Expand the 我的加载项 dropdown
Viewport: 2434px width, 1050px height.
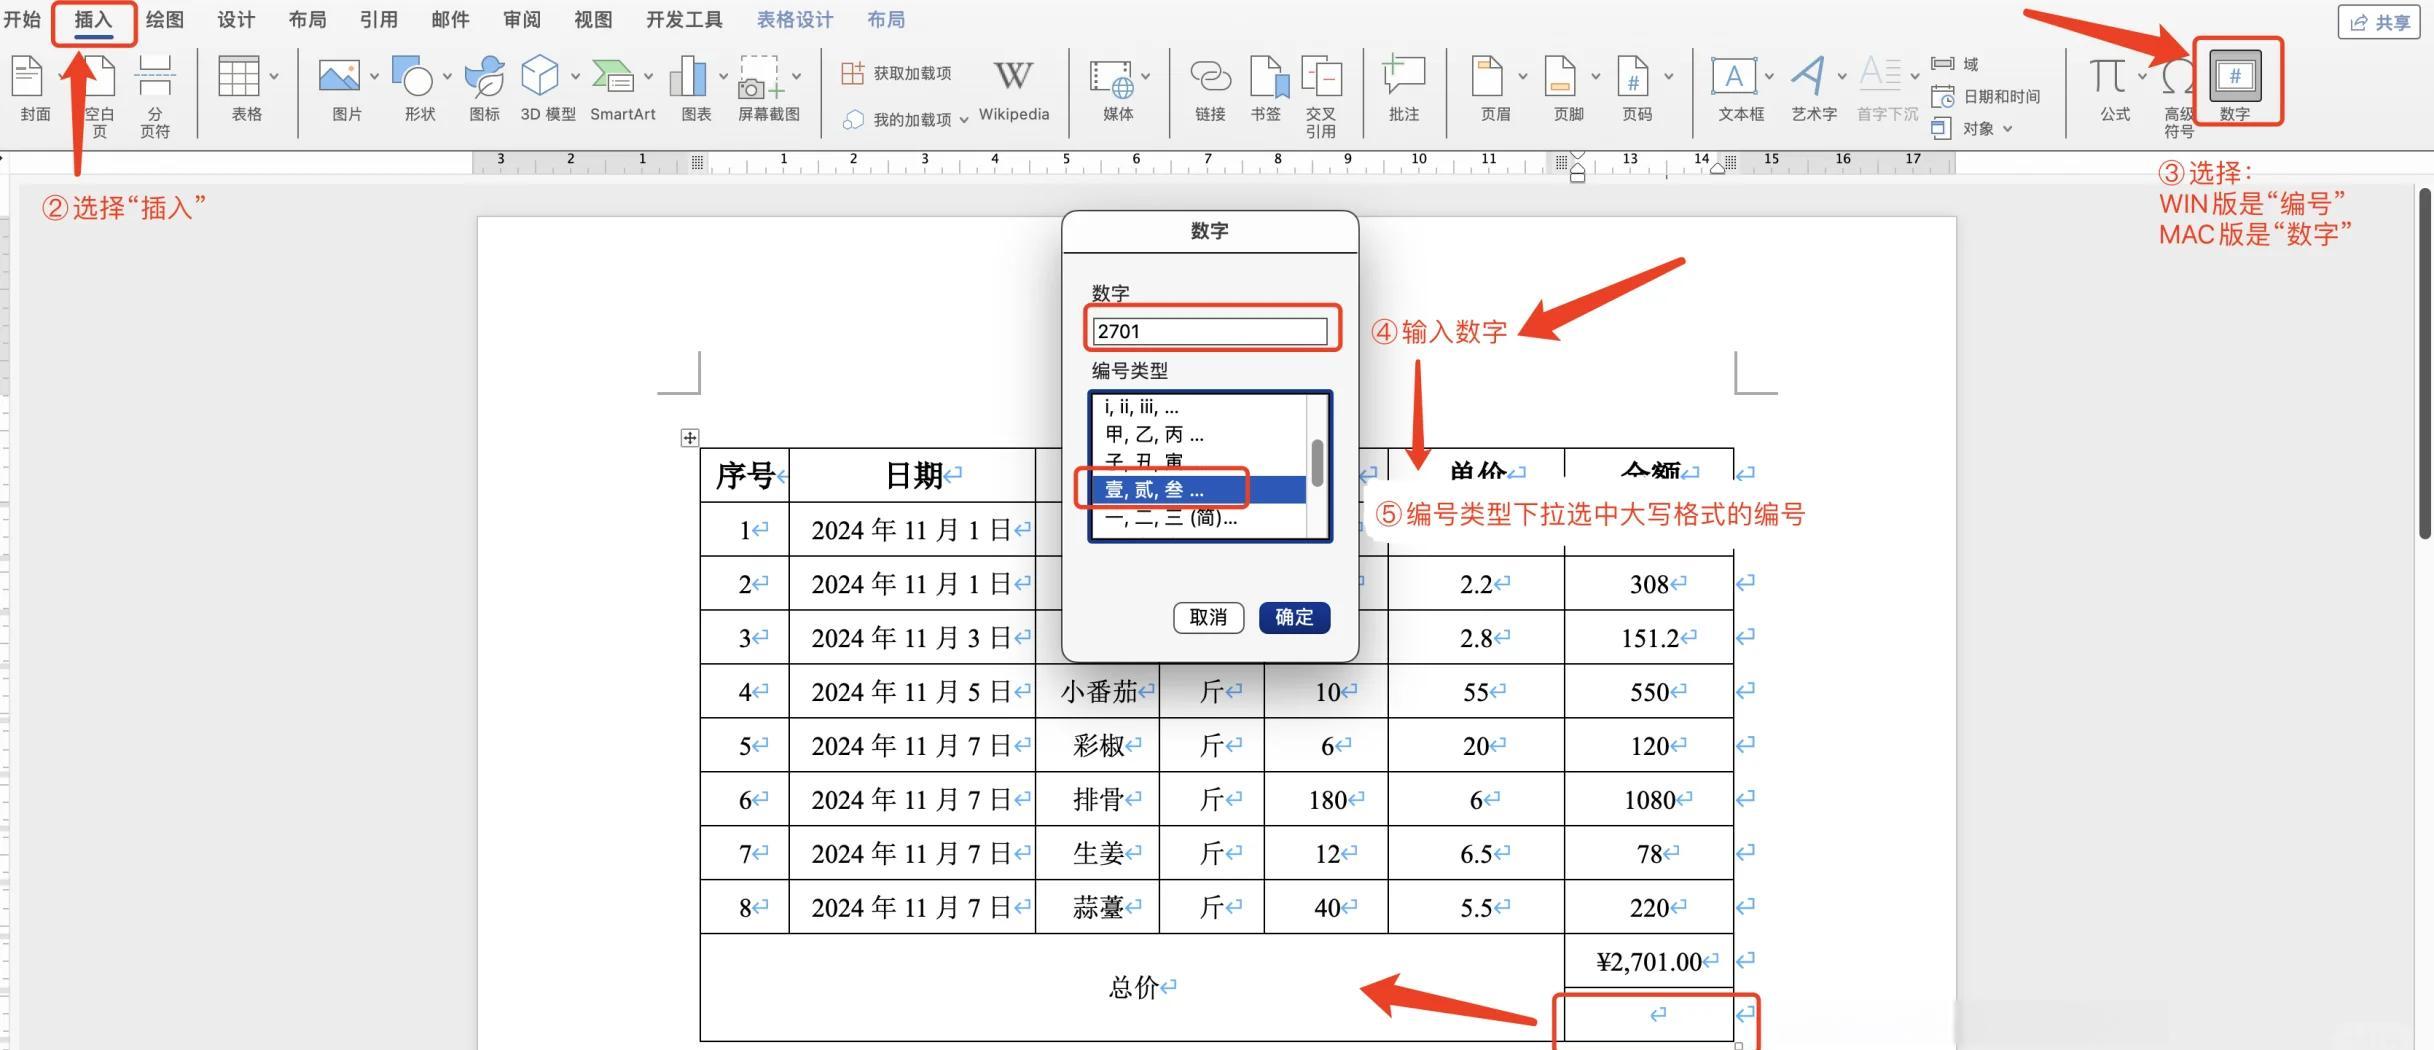click(x=964, y=120)
